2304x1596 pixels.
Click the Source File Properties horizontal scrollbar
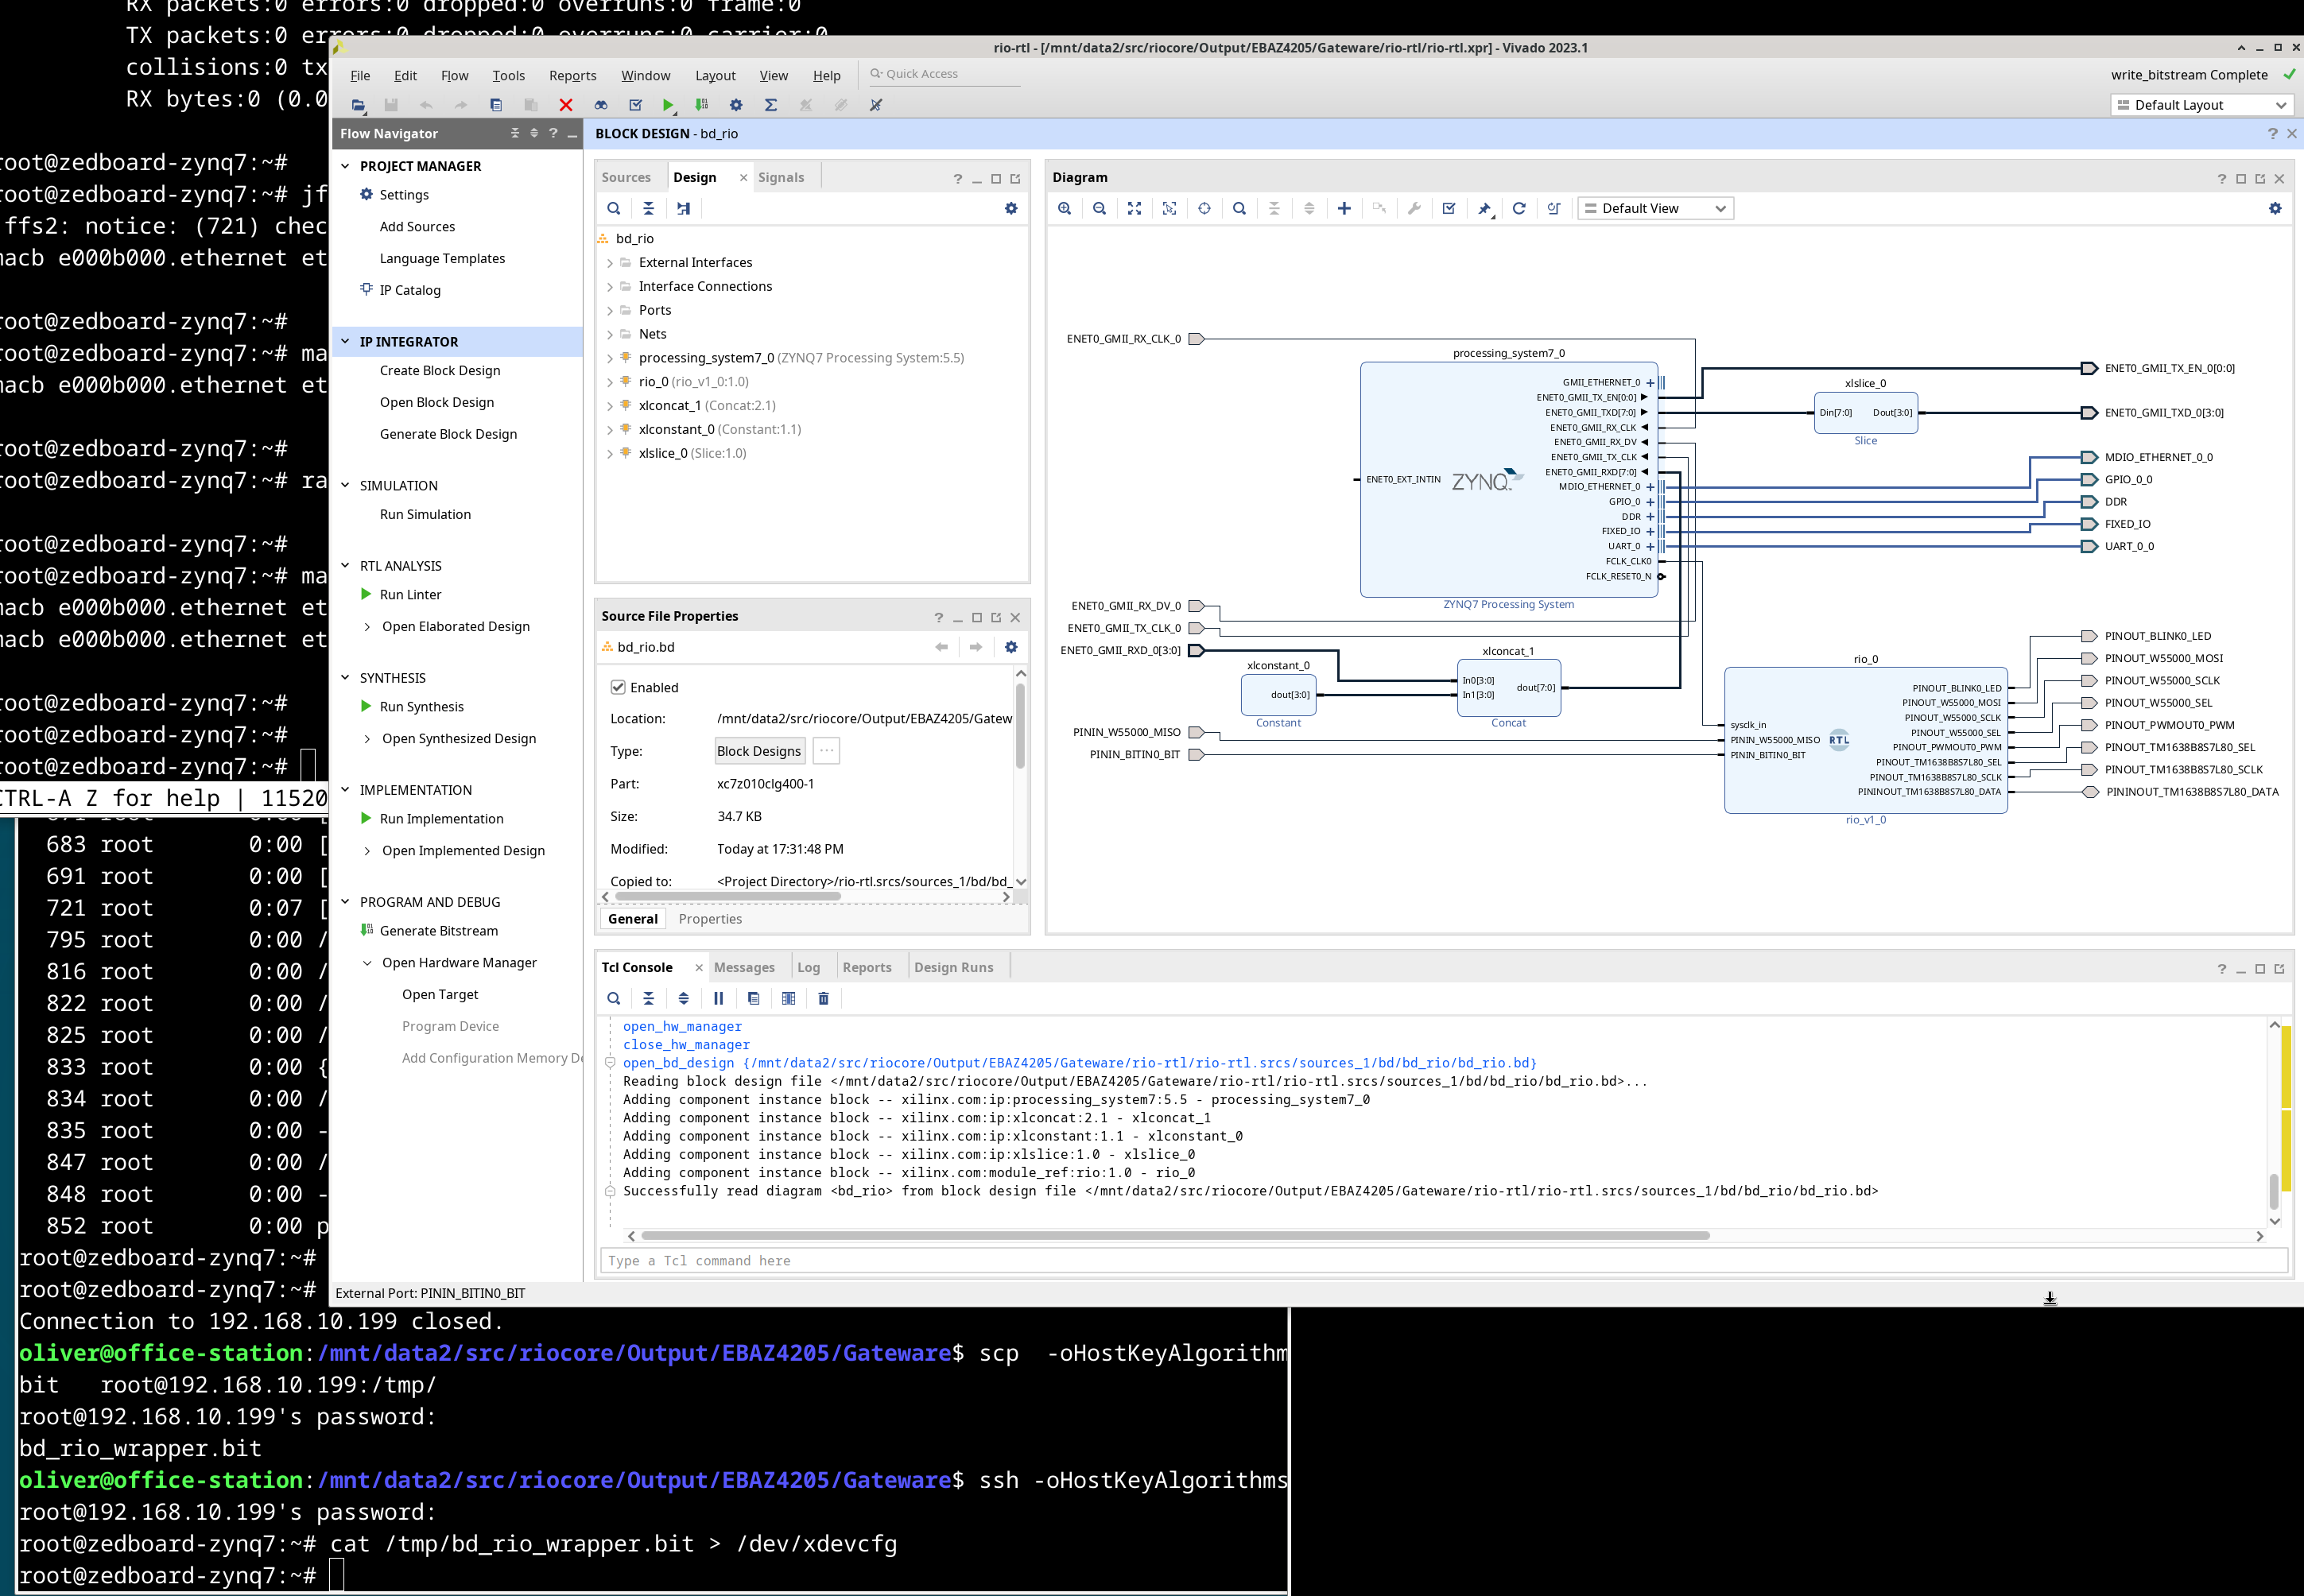[x=728, y=898]
